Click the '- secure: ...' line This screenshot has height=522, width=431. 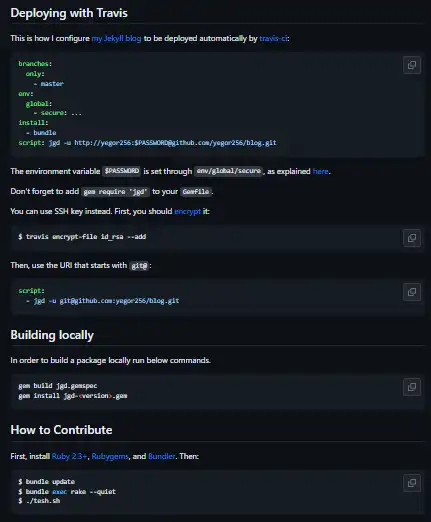57,113
